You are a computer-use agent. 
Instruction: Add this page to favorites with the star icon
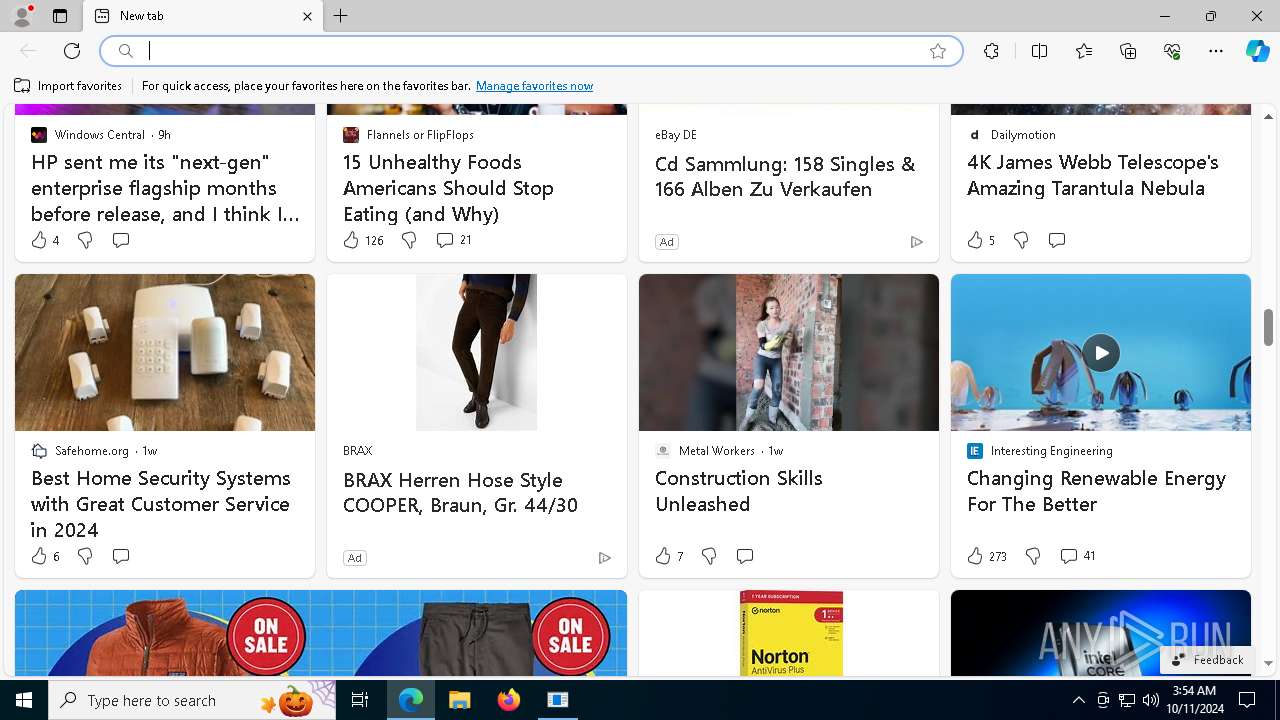938,51
